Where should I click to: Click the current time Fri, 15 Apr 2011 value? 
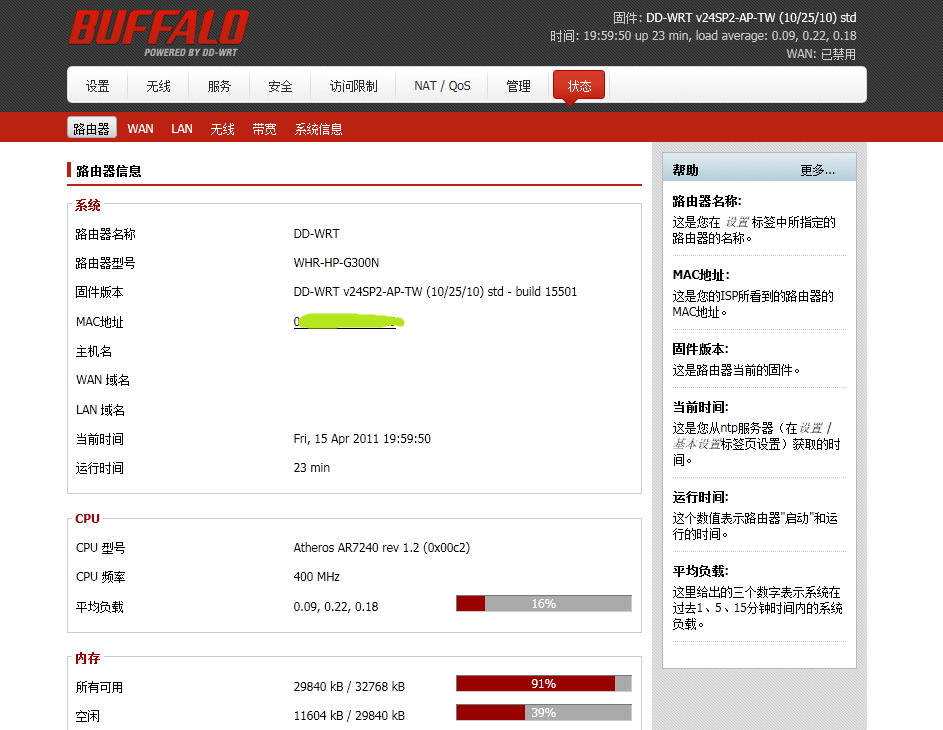(362, 438)
